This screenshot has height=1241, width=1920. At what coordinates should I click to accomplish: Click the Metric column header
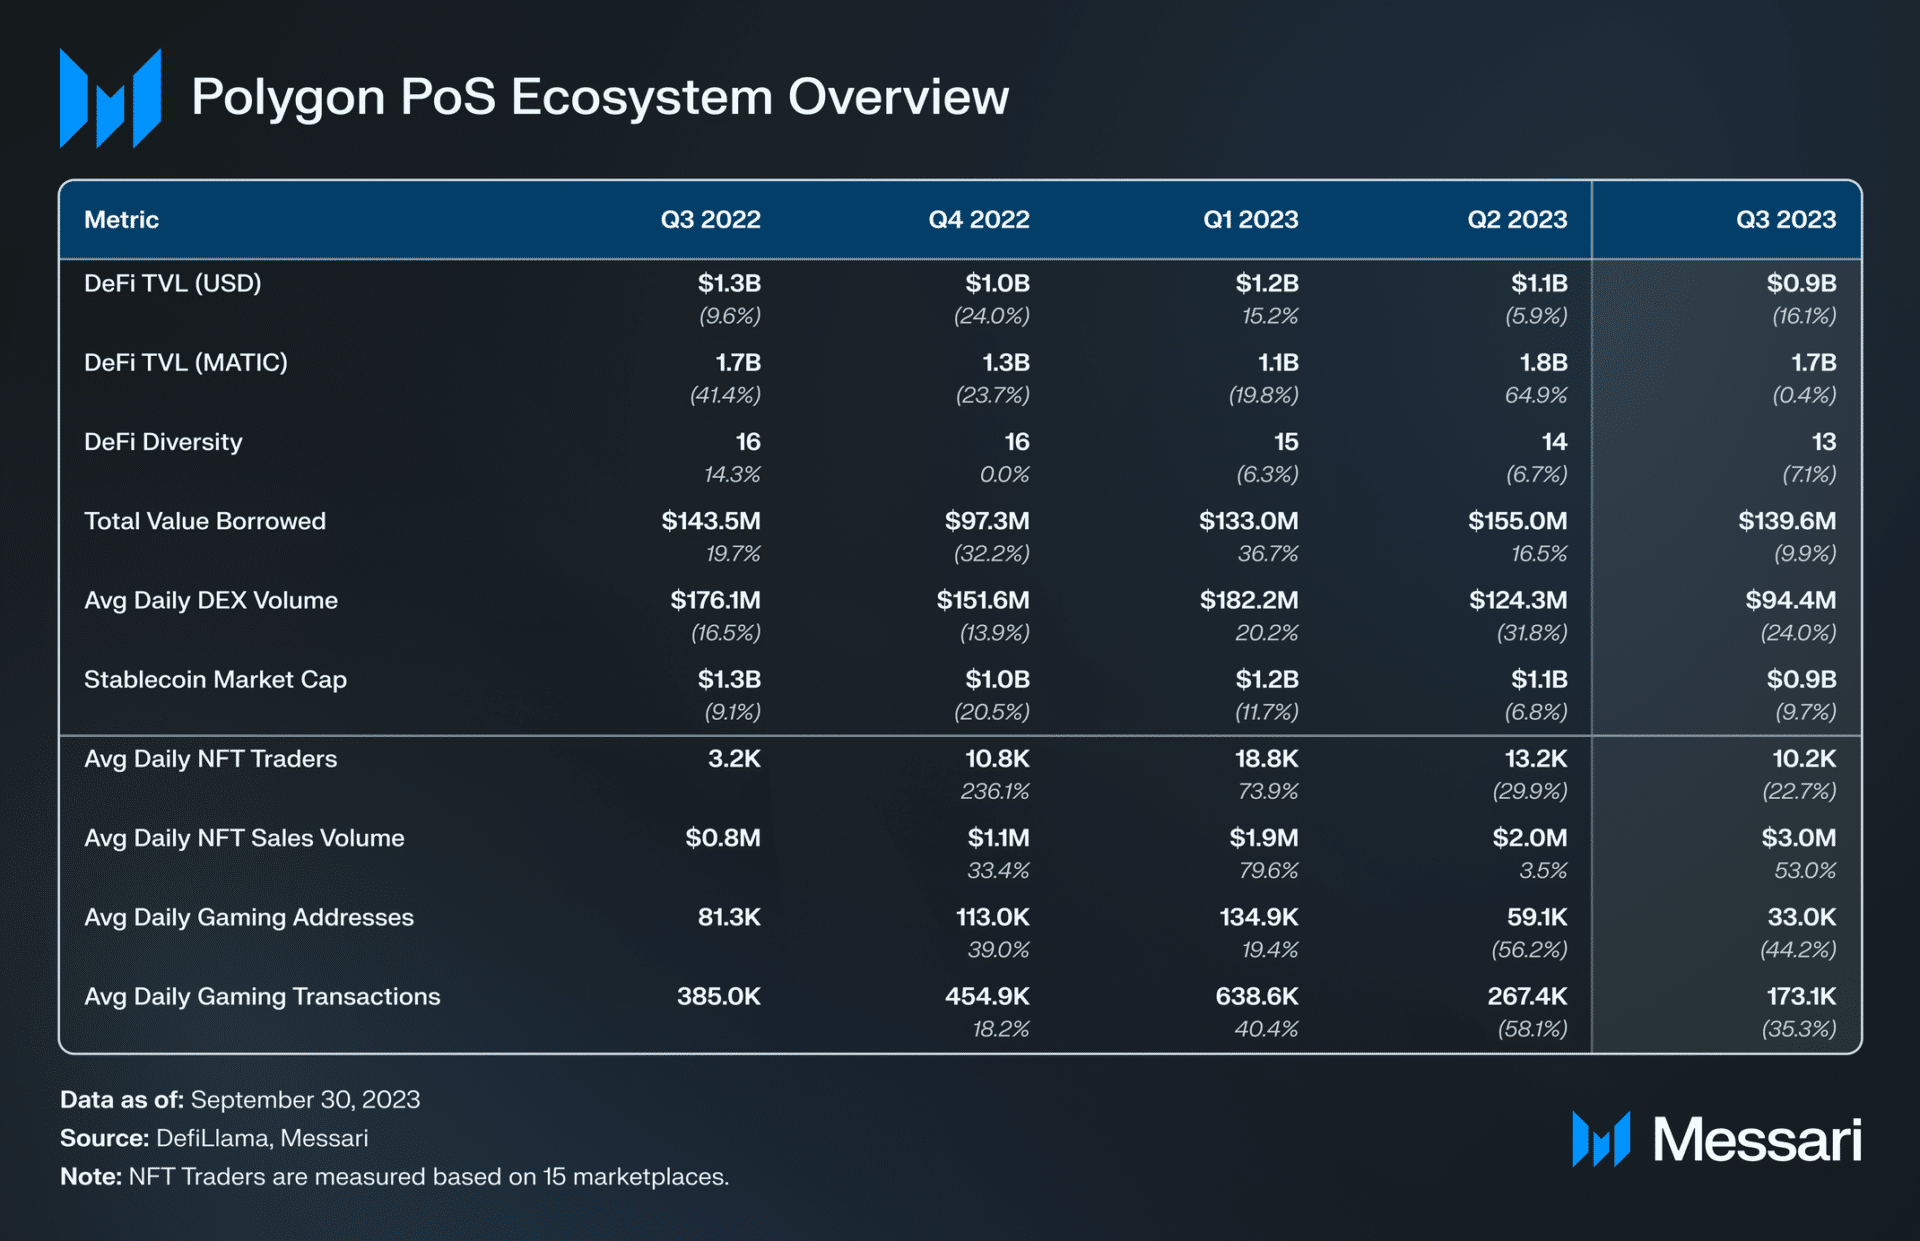[121, 220]
